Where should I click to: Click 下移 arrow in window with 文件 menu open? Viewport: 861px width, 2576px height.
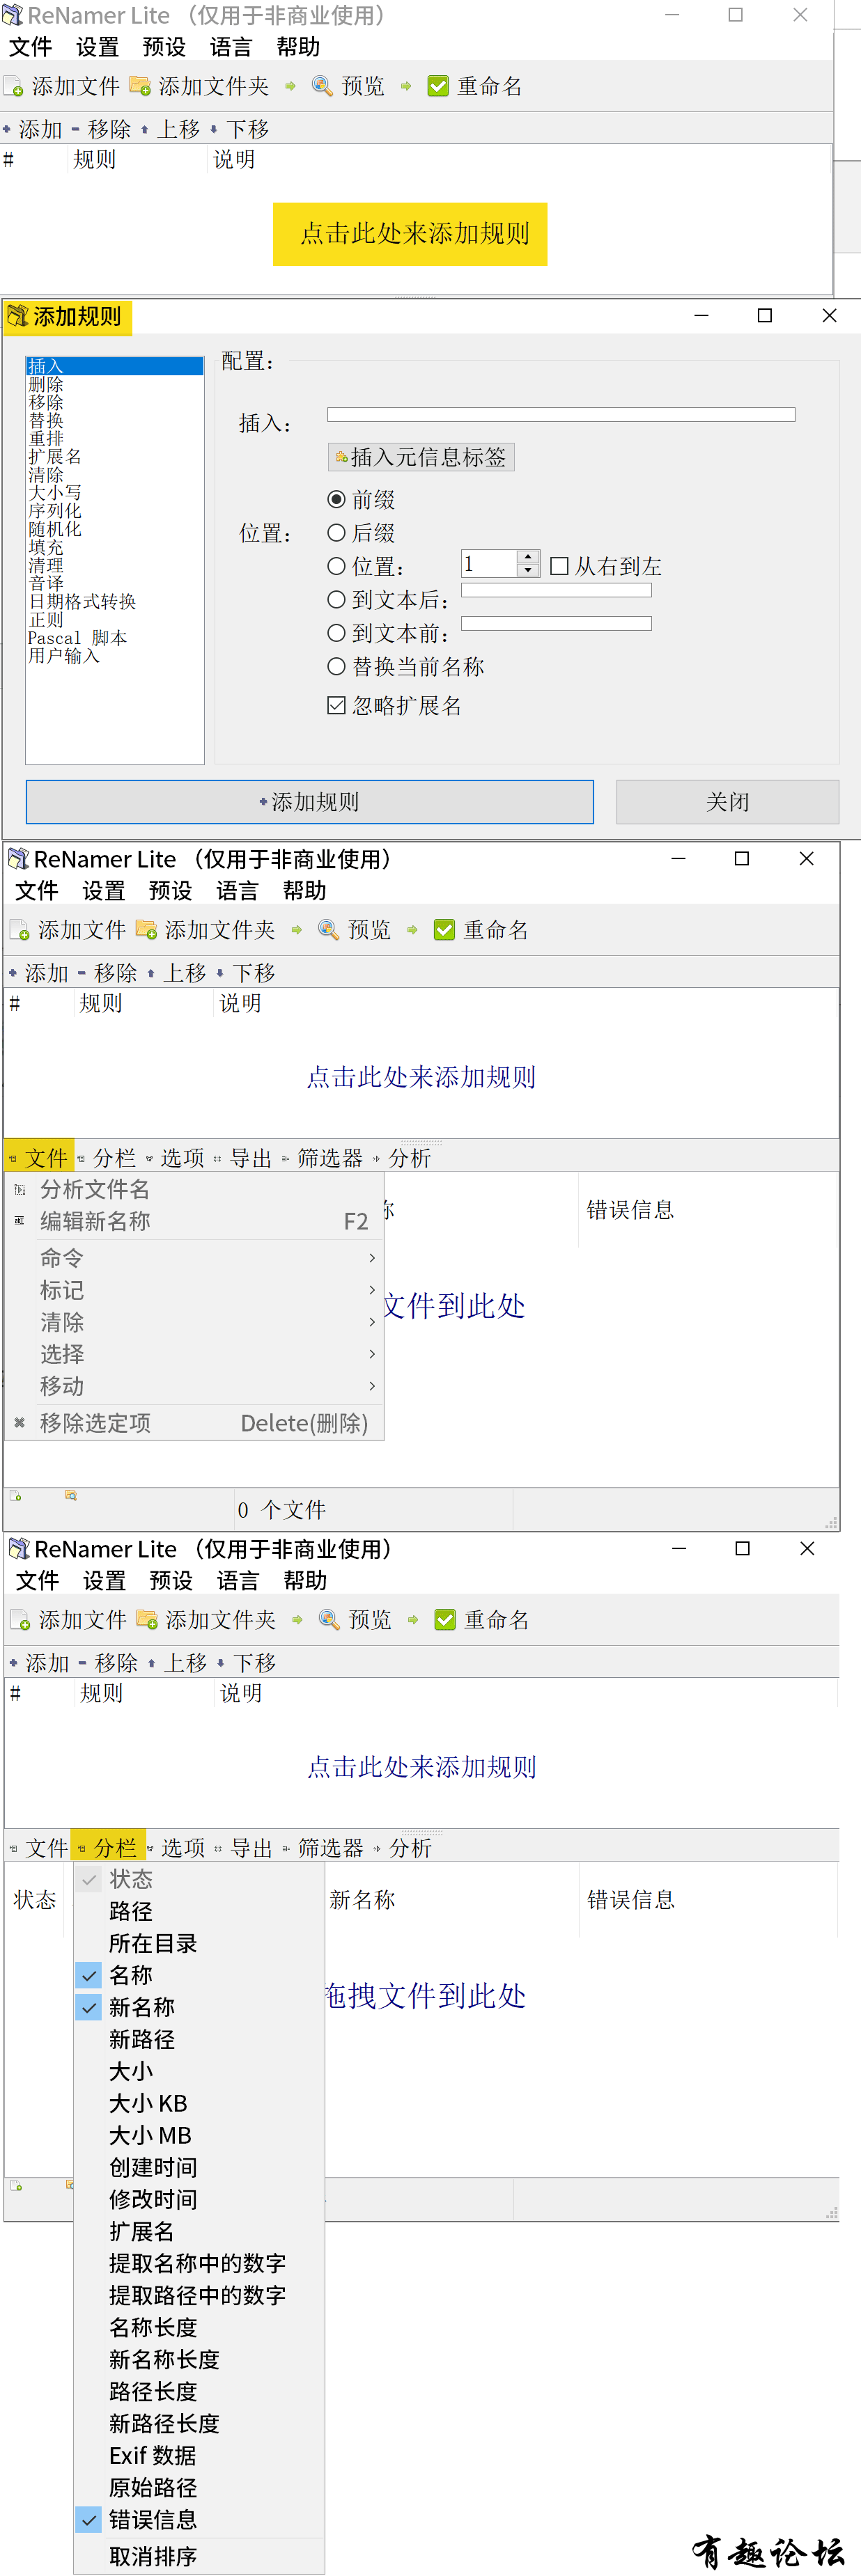[x=220, y=973]
